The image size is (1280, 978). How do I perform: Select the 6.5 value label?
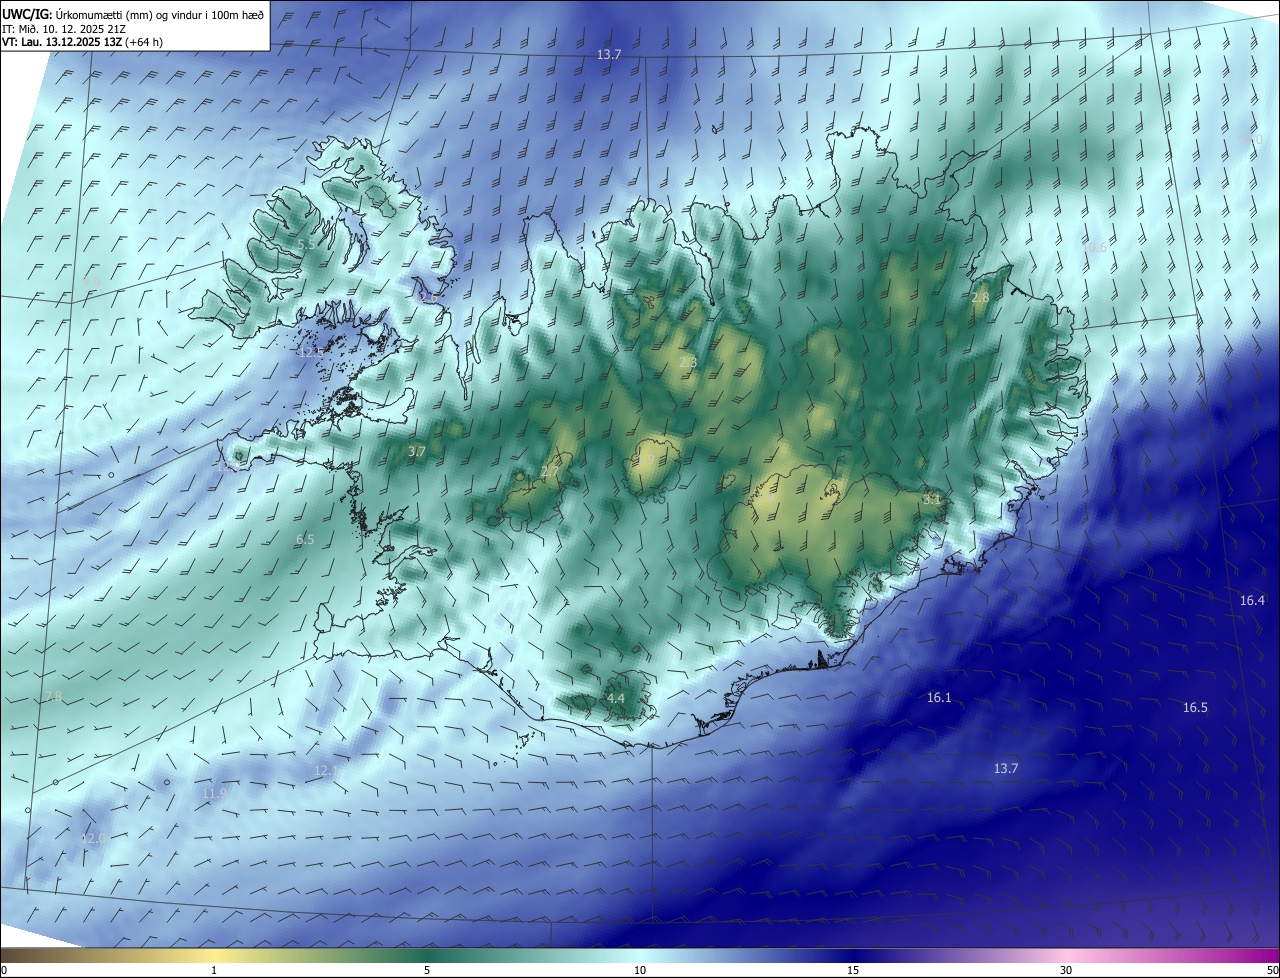click(x=305, y=539)
